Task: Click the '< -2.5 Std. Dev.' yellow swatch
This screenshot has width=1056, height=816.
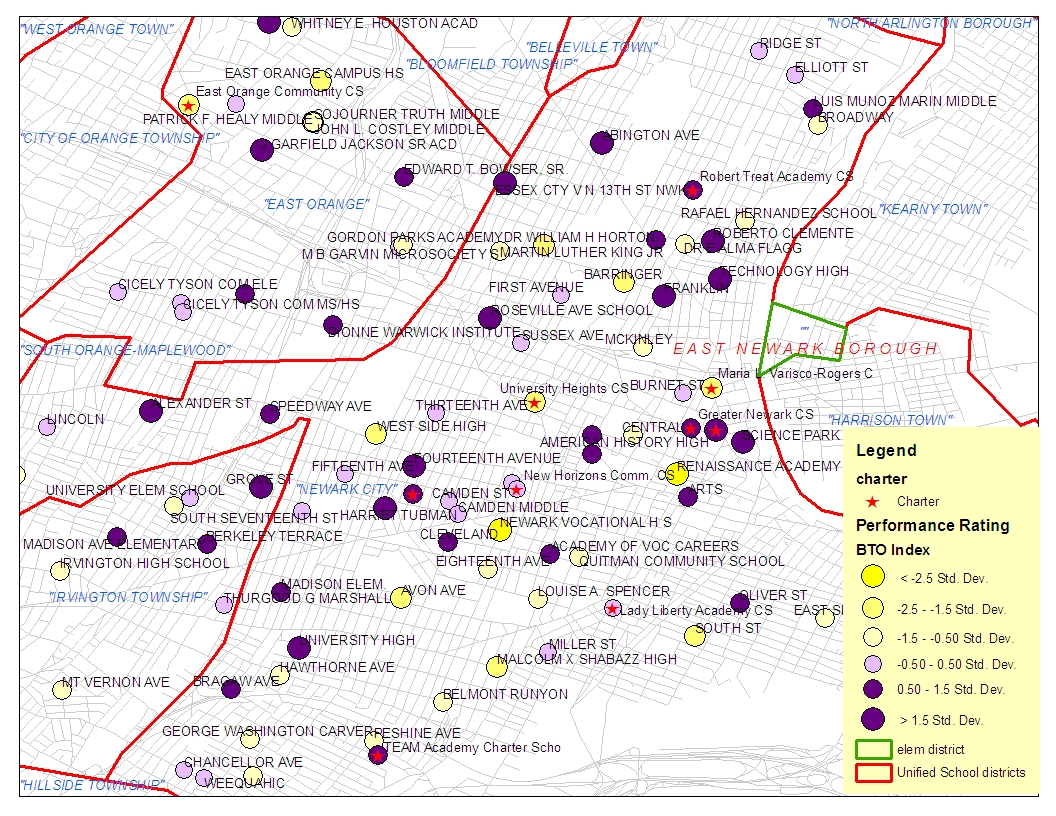Action: click(873, 576)
